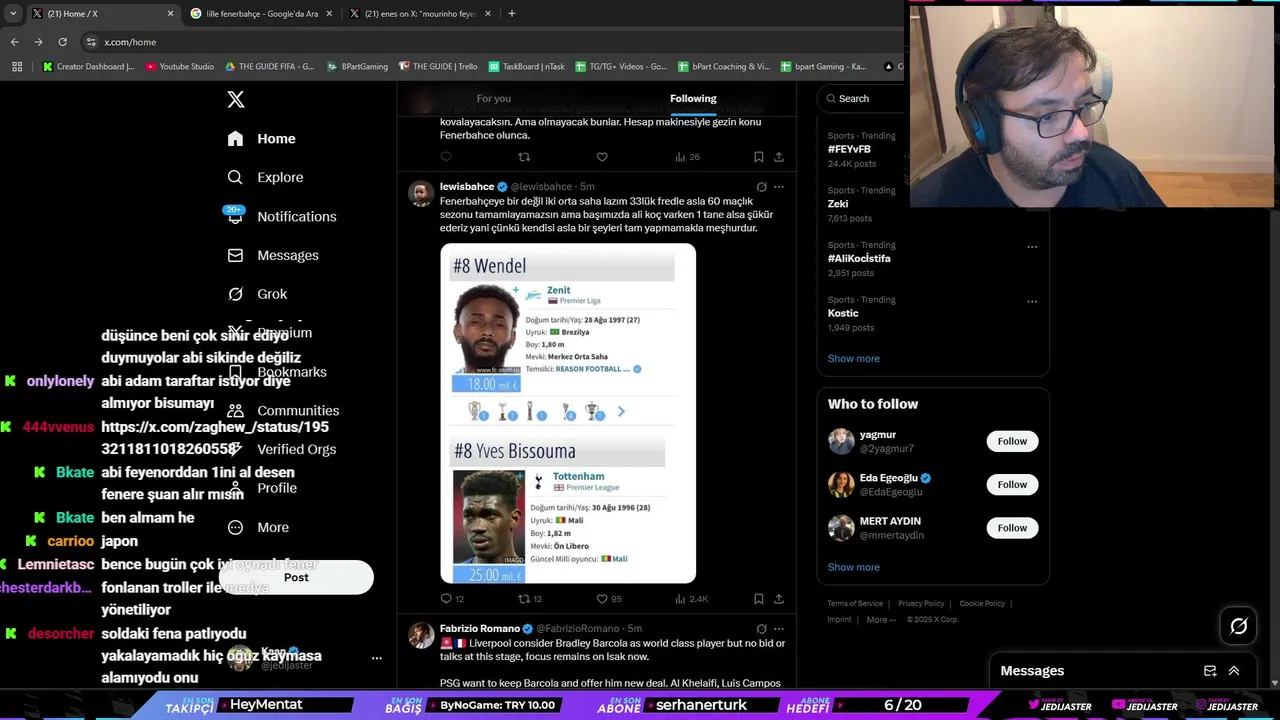
Task: Open THE GUIDE | Trello bookmark
Action: click(x=438, y=66)
